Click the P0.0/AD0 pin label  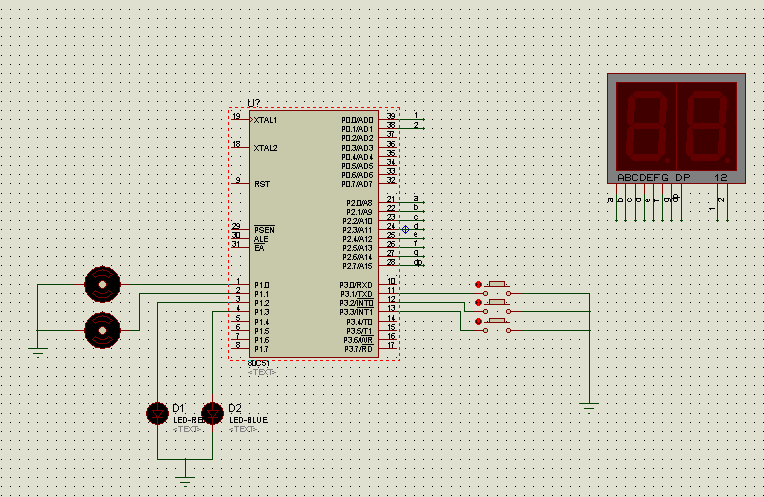(357, 120)
